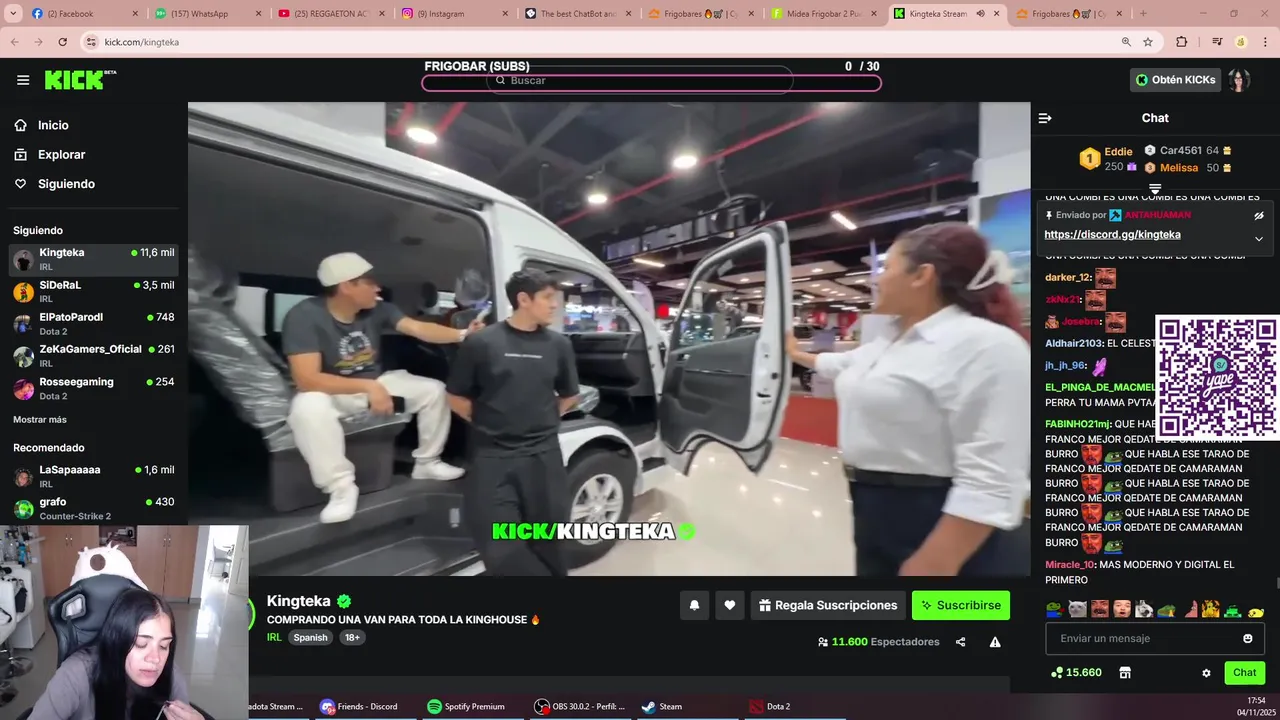1280x720 pixels.
Task: Open Siguiendo in the sidebar
Action: [66, 184]
